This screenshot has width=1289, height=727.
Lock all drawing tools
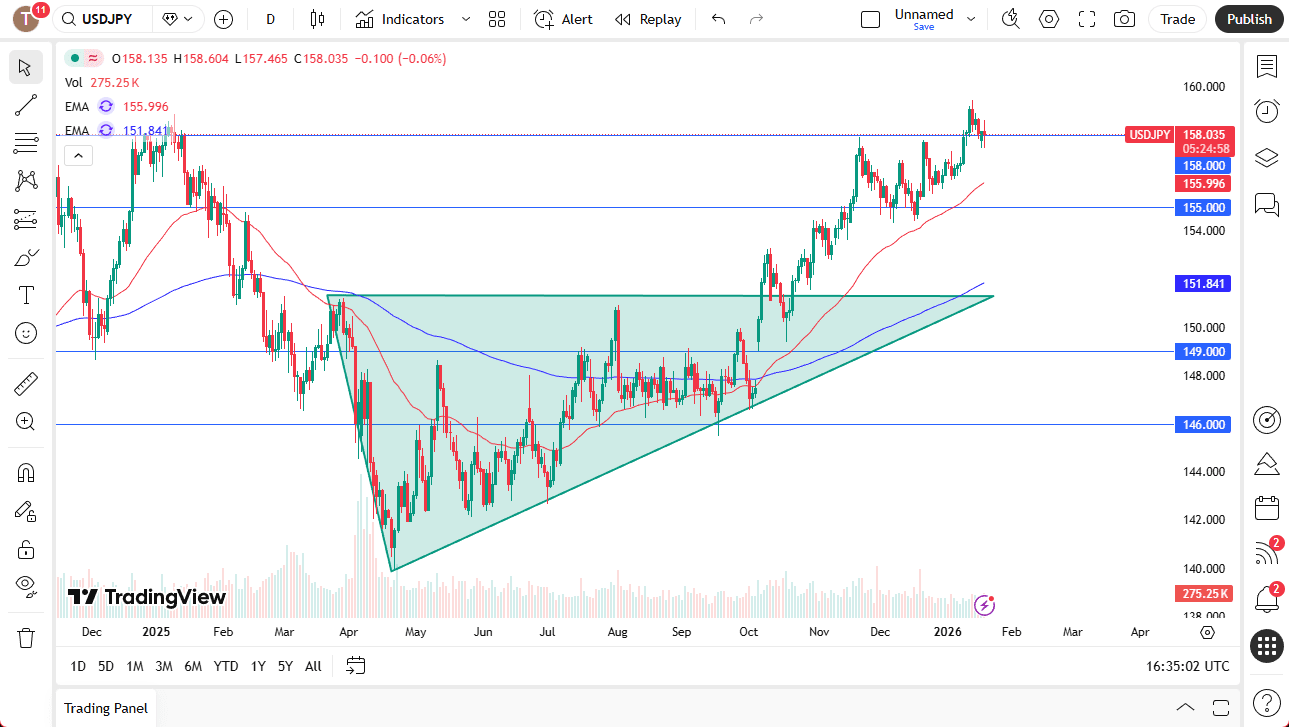click(26, 548)
